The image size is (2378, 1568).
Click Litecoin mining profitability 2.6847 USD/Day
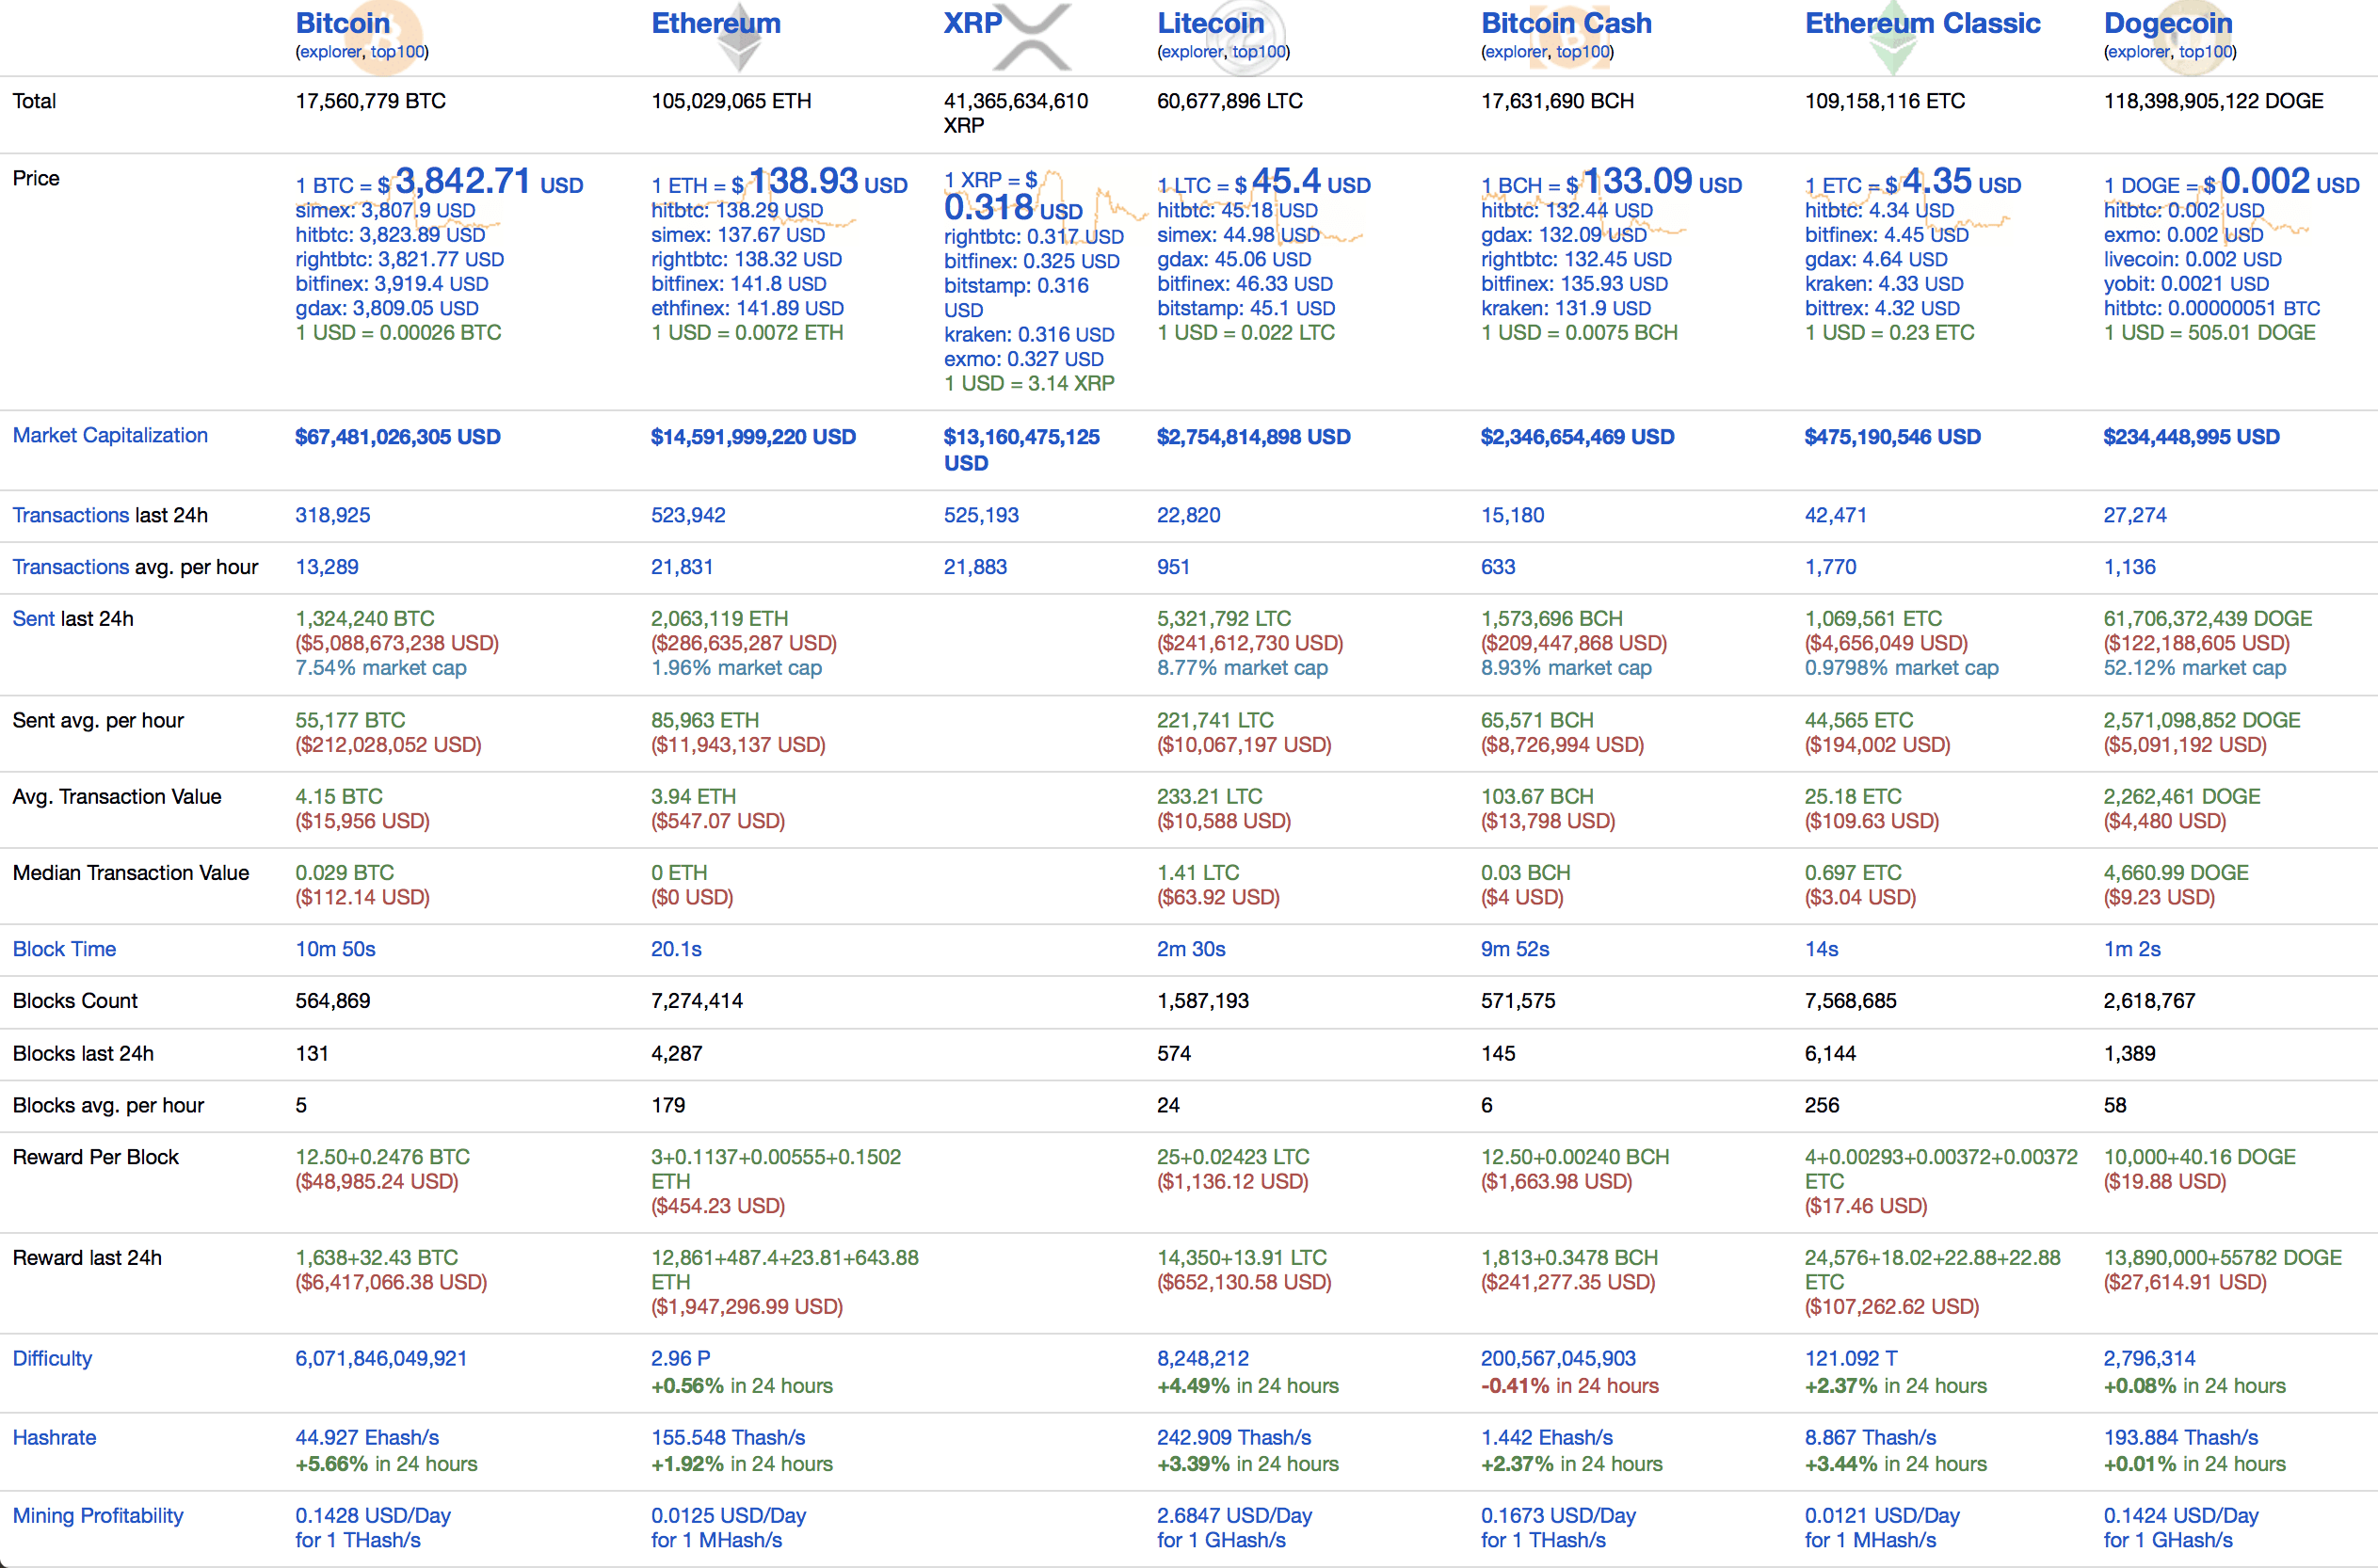(x=1235, y=1516)
